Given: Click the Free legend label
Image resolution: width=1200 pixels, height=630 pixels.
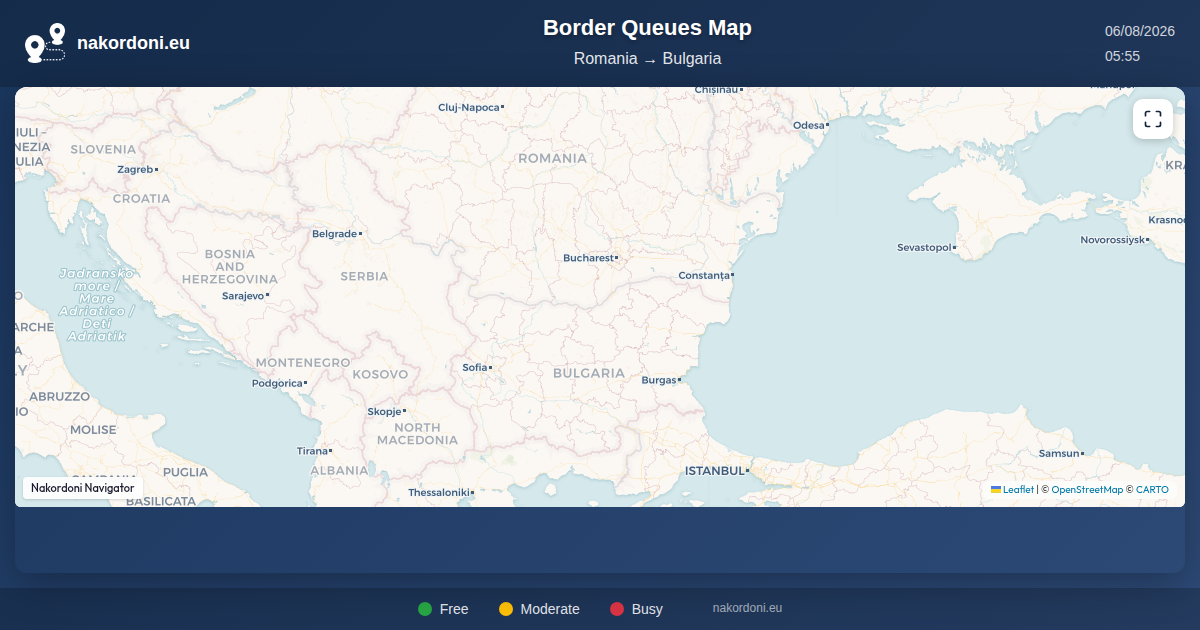Looking at the screenshot, I should pos(454,609).
